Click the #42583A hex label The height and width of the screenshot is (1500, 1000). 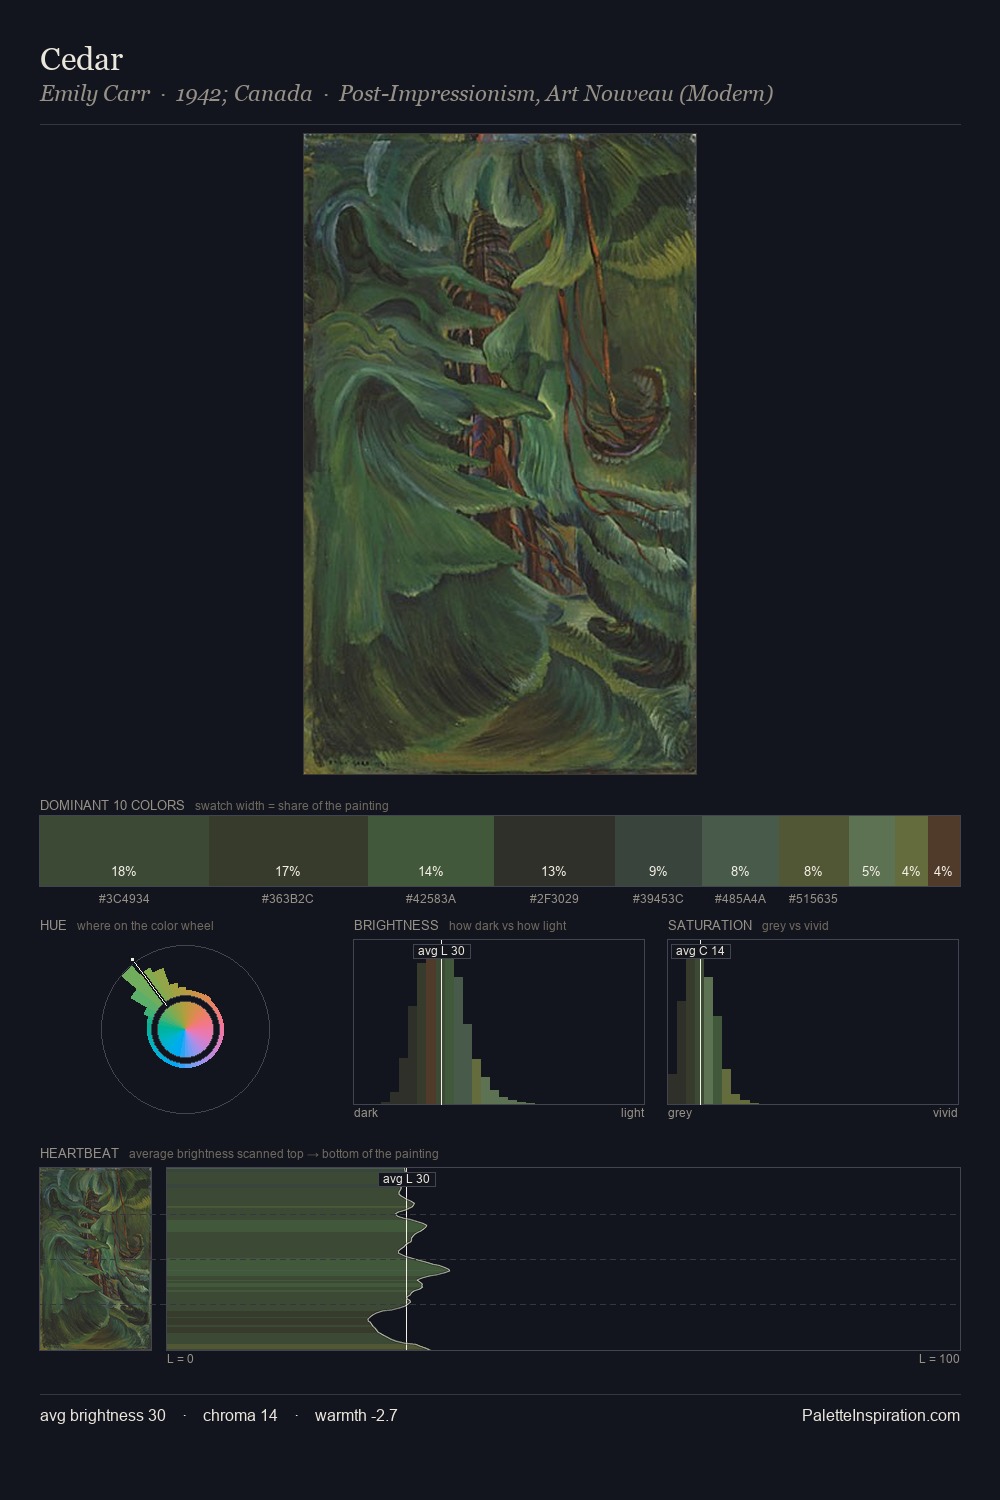pos(431,899)
